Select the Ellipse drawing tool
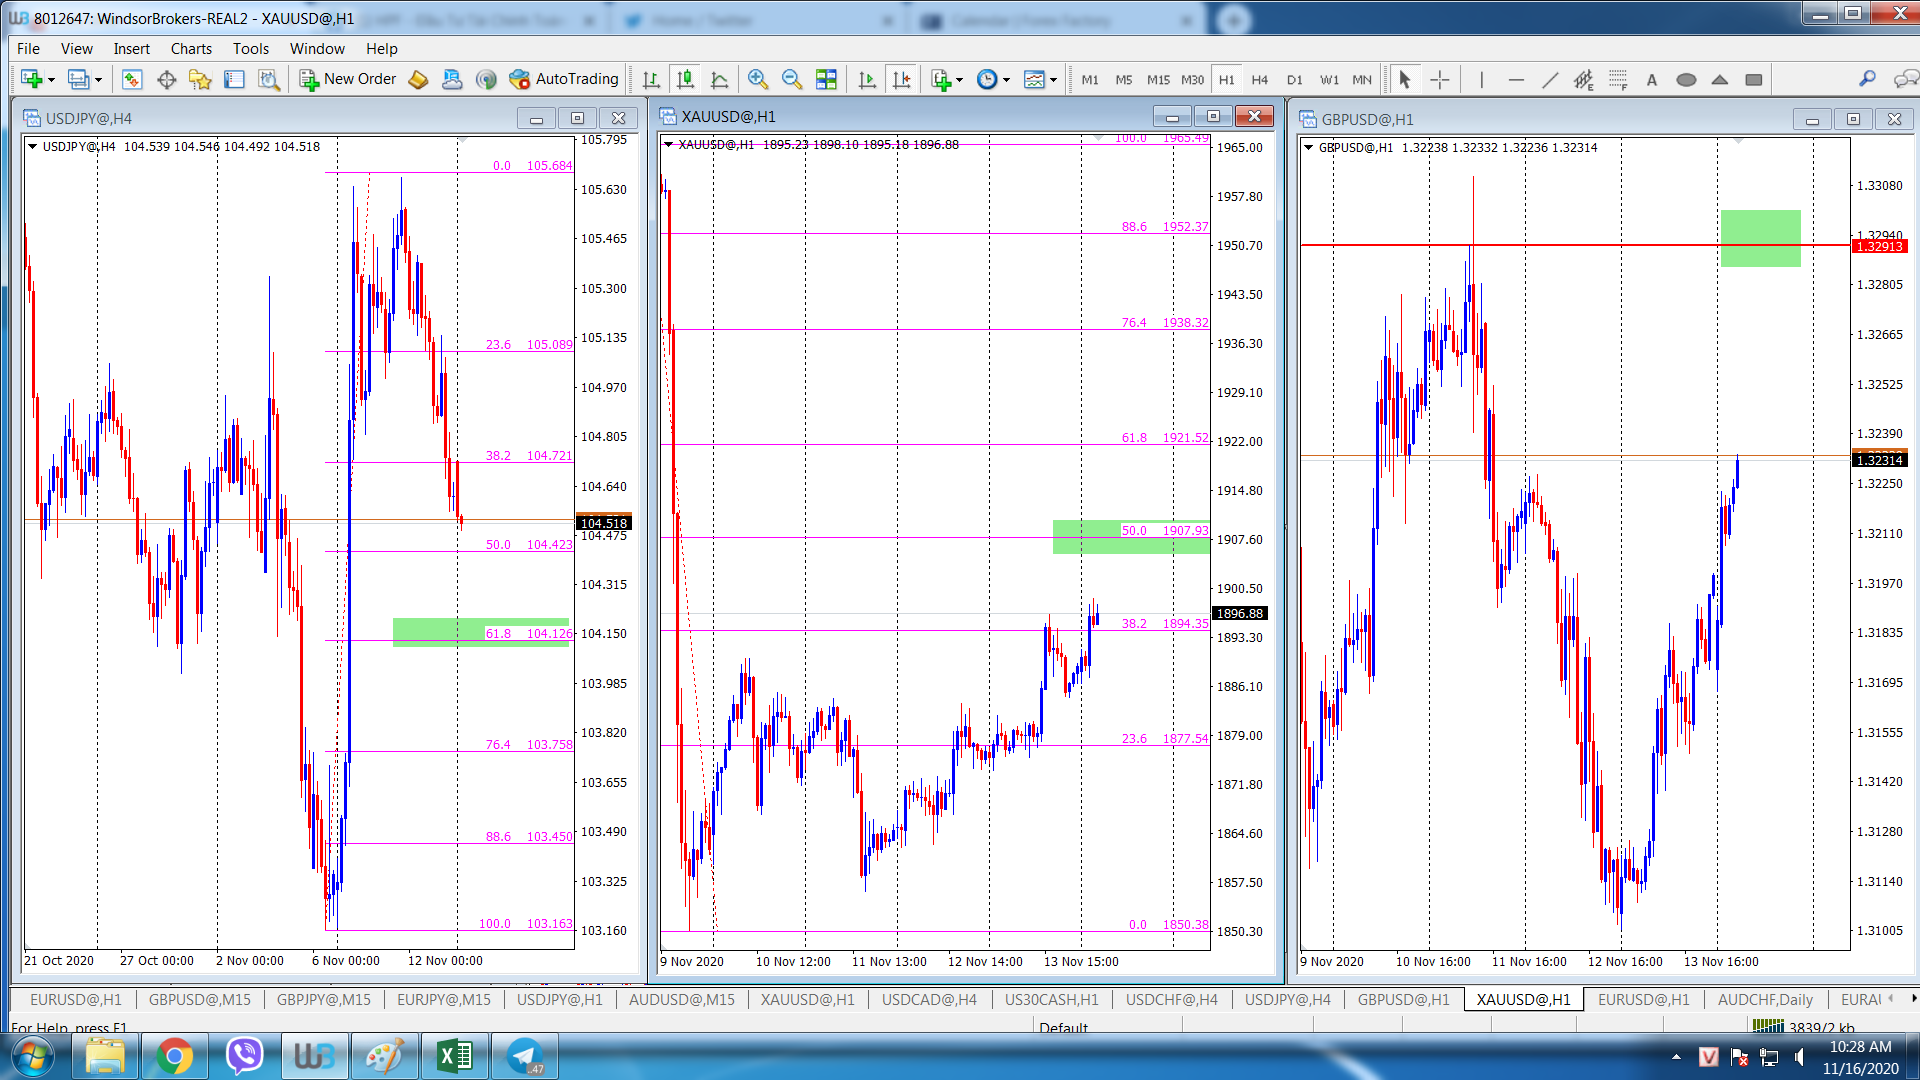The width and height of the screenshot is (1920, 1080). (1686, 79)
